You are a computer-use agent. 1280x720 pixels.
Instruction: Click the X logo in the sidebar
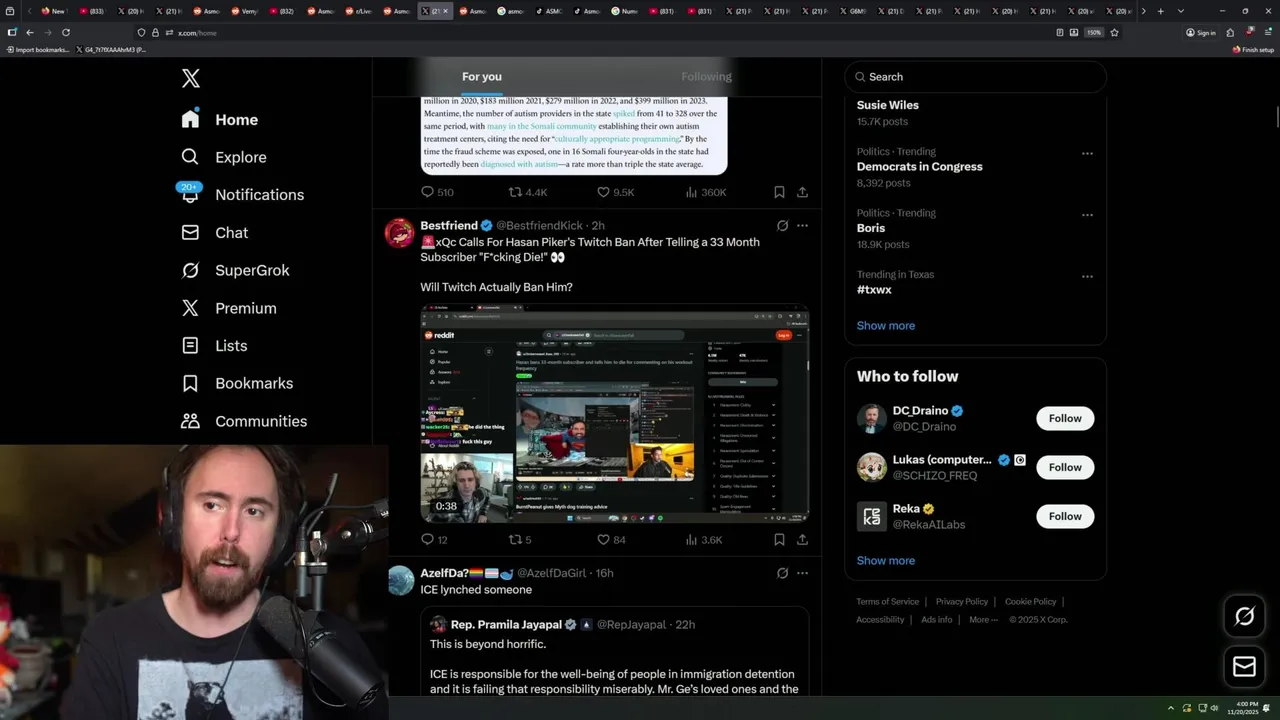(190, 79)
